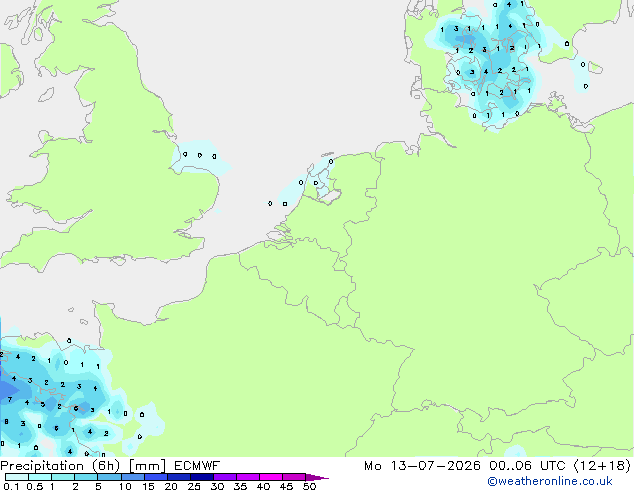The image size is (634, 490).
Task: Click the '40' legend scale label
Action: pos(263,486)
